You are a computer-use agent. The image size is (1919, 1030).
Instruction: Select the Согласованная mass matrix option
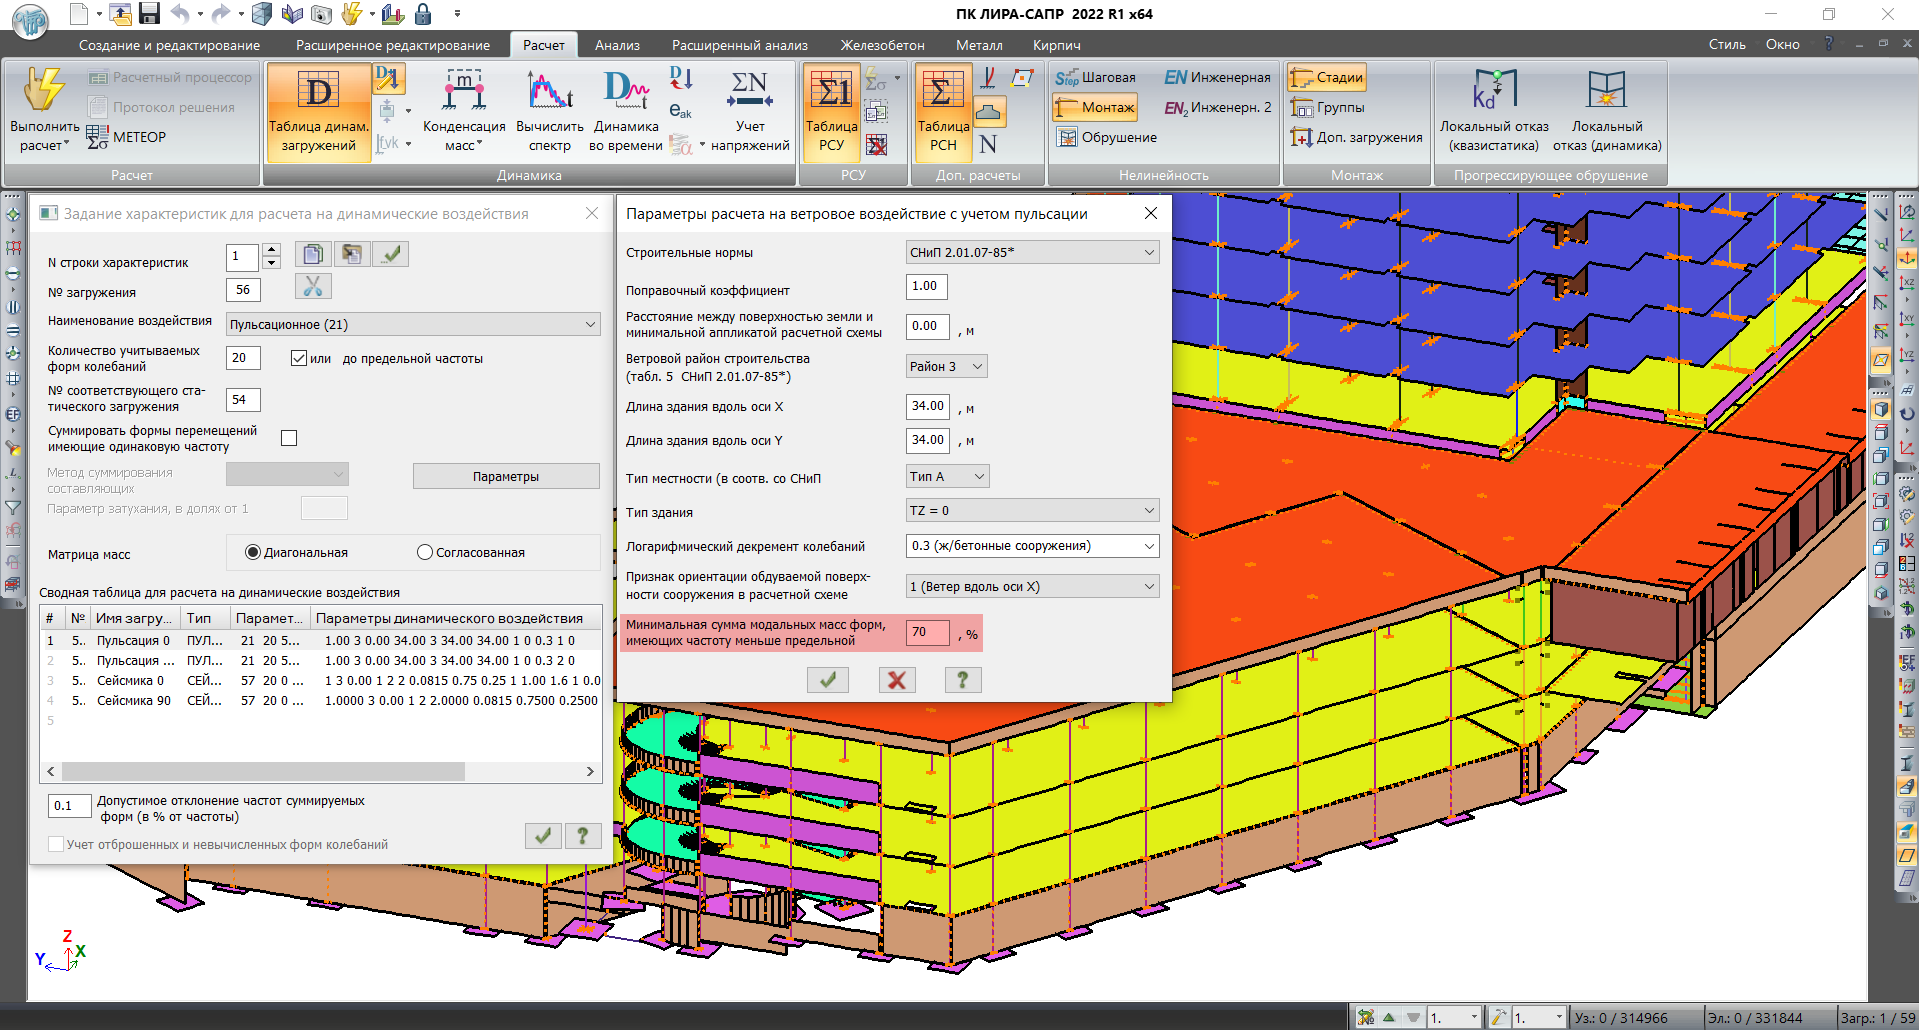coord(425,553)
